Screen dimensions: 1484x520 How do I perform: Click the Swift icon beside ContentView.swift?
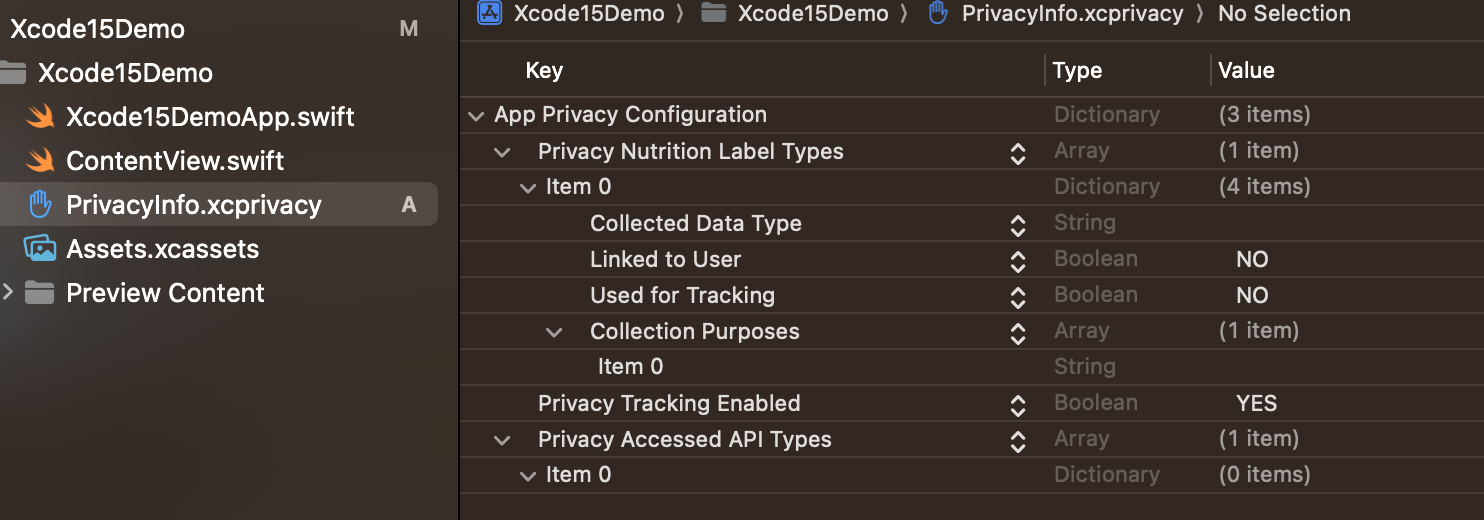[39, 161]
